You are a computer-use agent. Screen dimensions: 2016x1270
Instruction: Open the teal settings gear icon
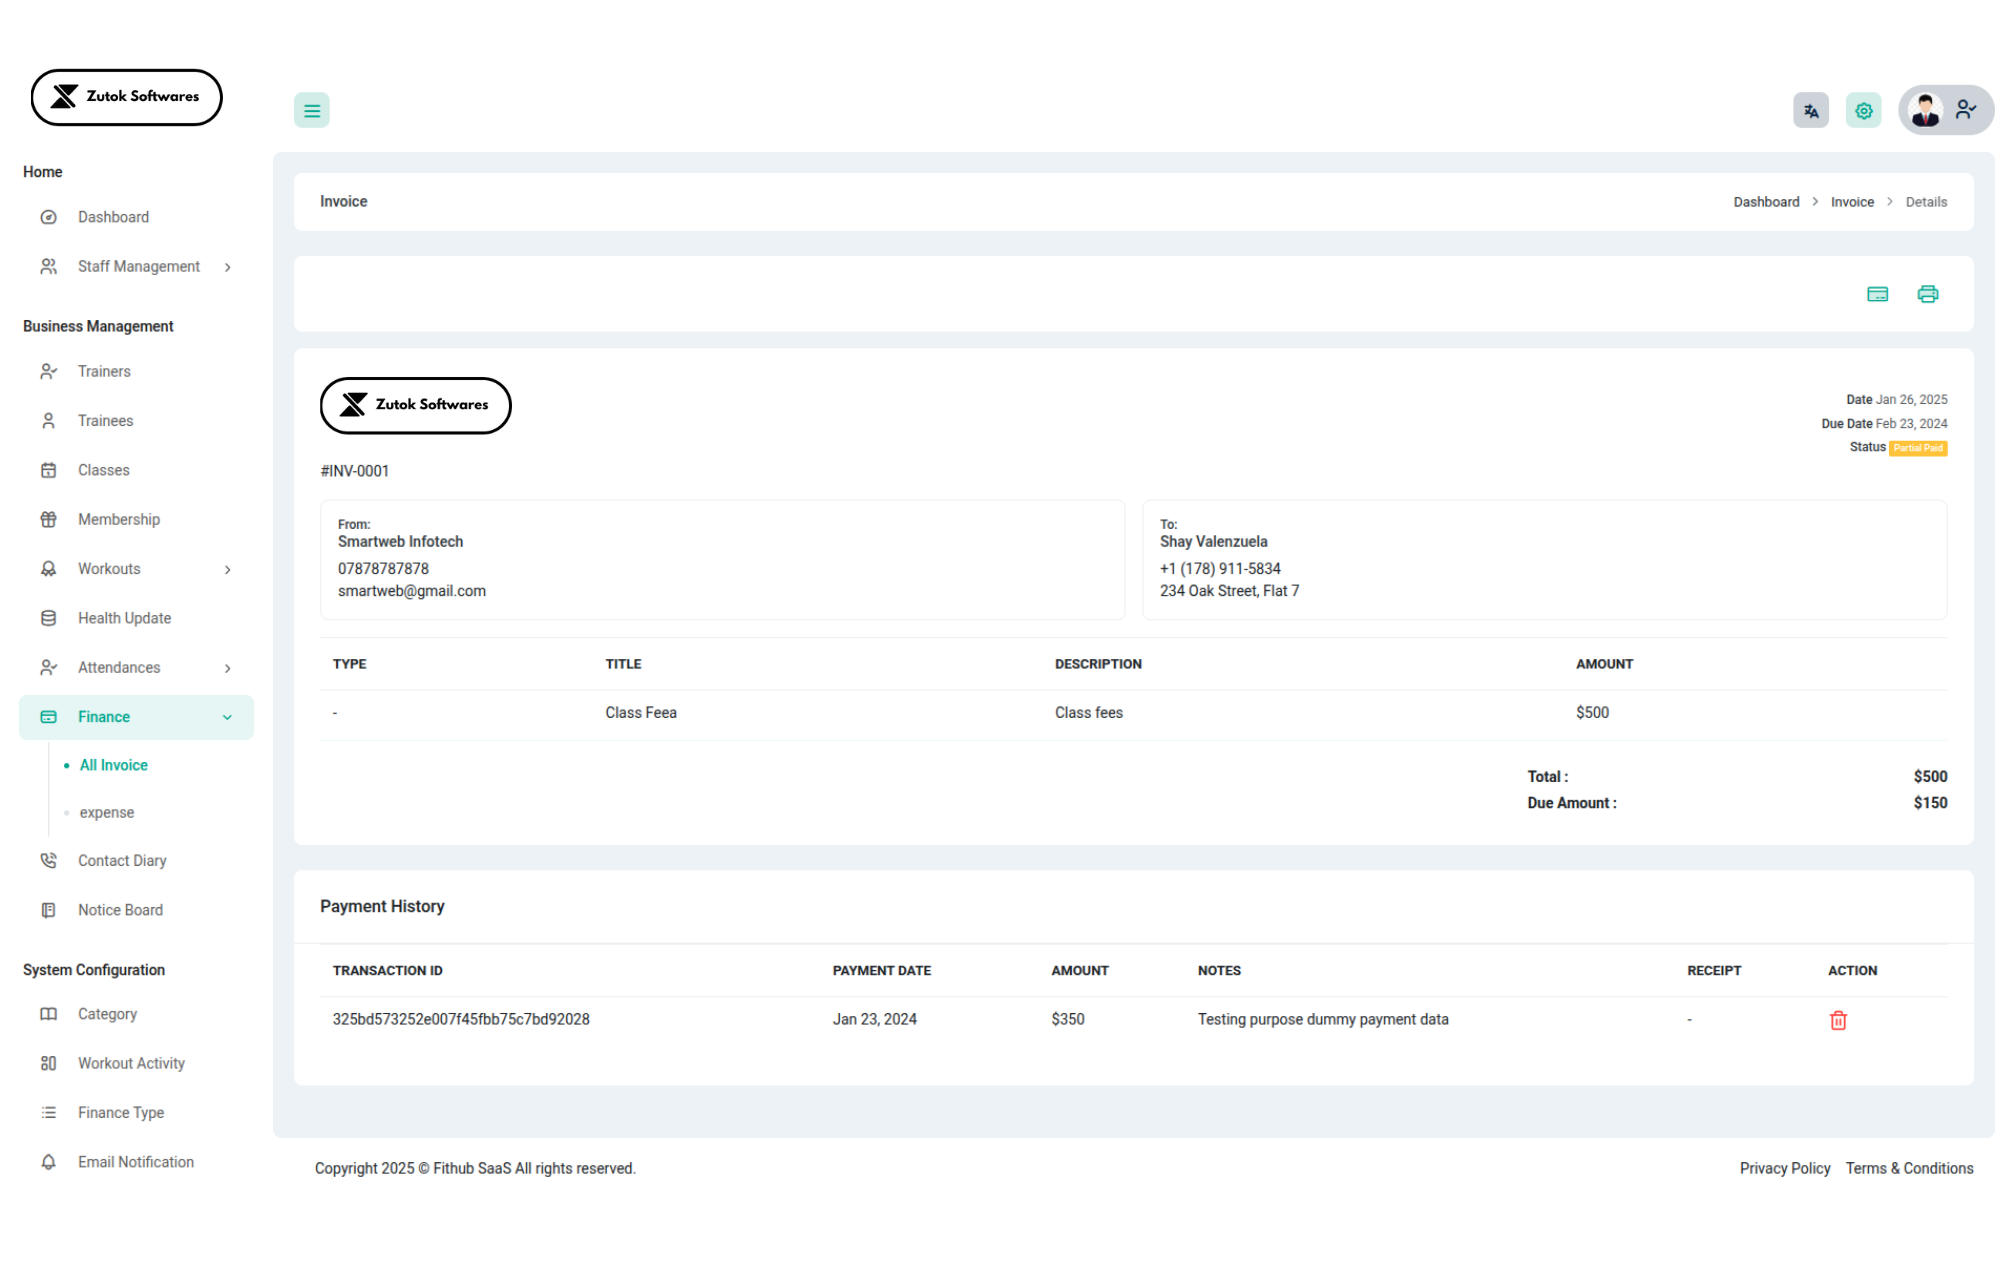(1863, 111)
